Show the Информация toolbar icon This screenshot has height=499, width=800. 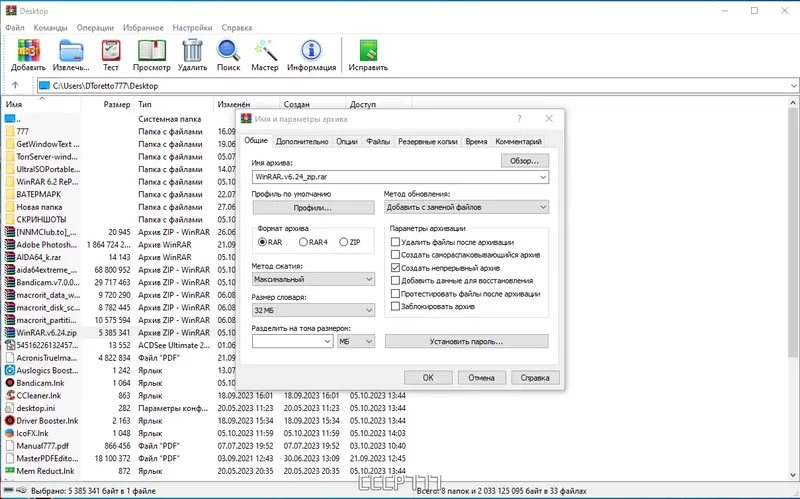click(311, 51)
